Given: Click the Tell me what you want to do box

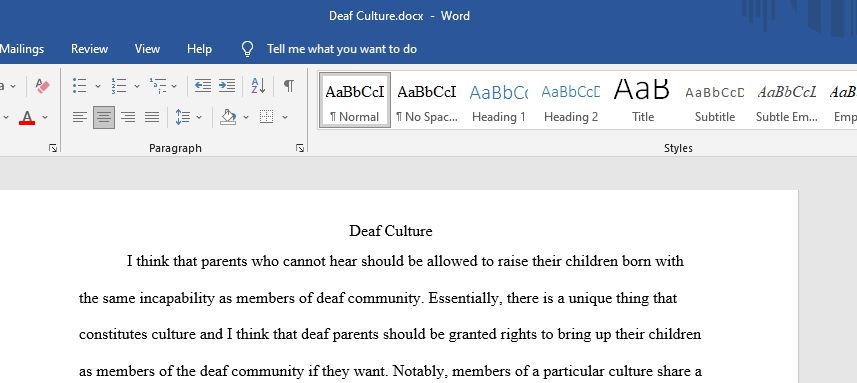Looking at the screenshot, I should [342, 49].
